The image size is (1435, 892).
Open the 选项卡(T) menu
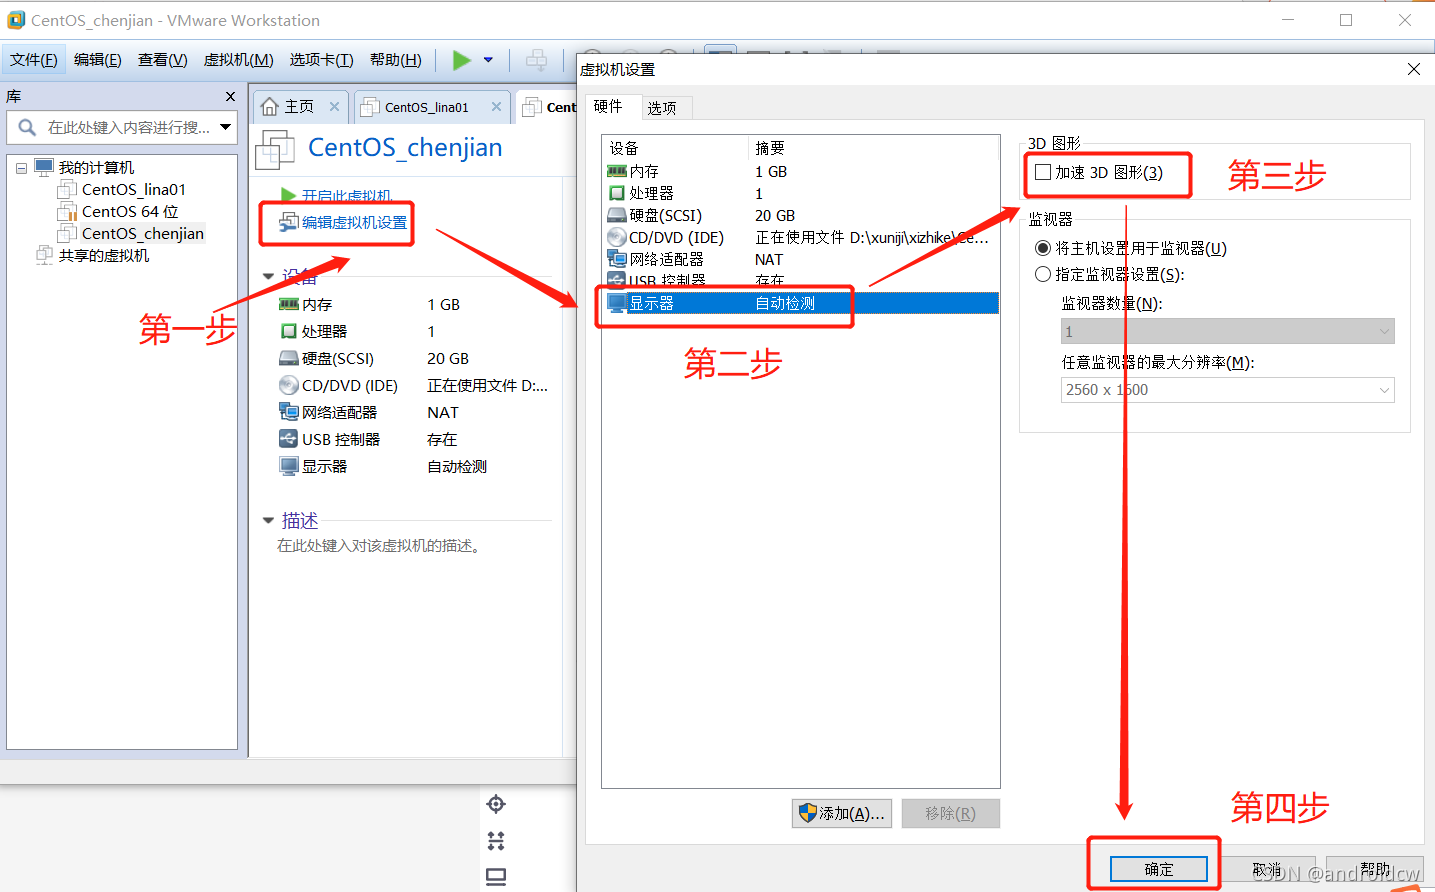click(322, 60)
